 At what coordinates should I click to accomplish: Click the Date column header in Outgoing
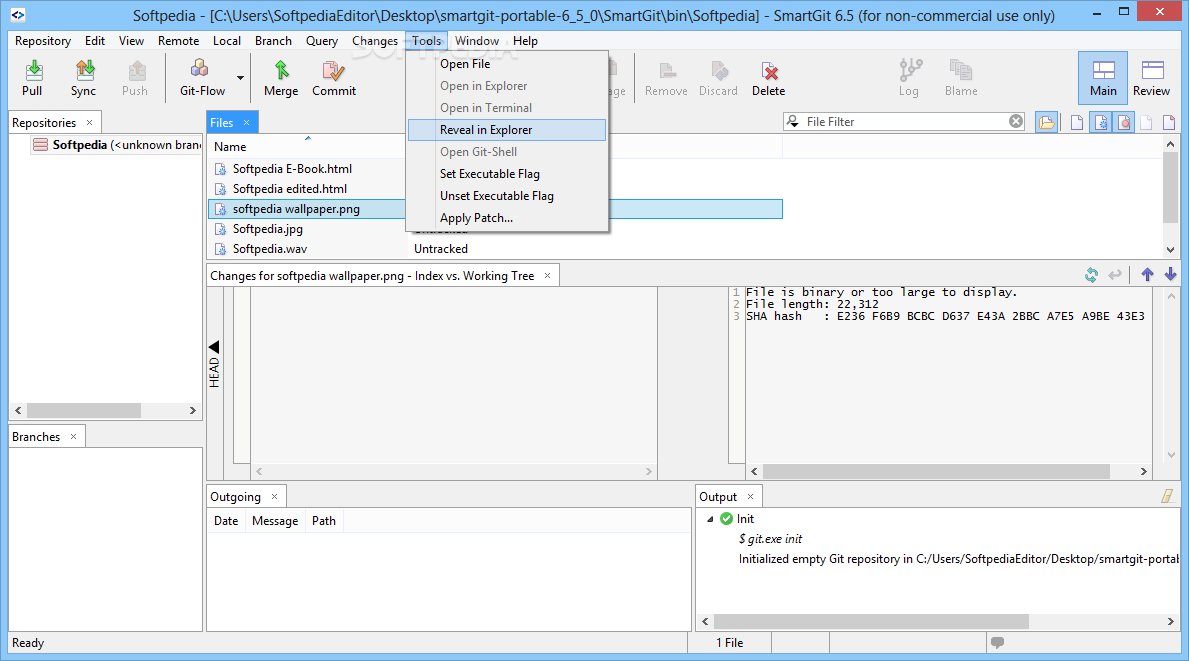click(226, 521)
